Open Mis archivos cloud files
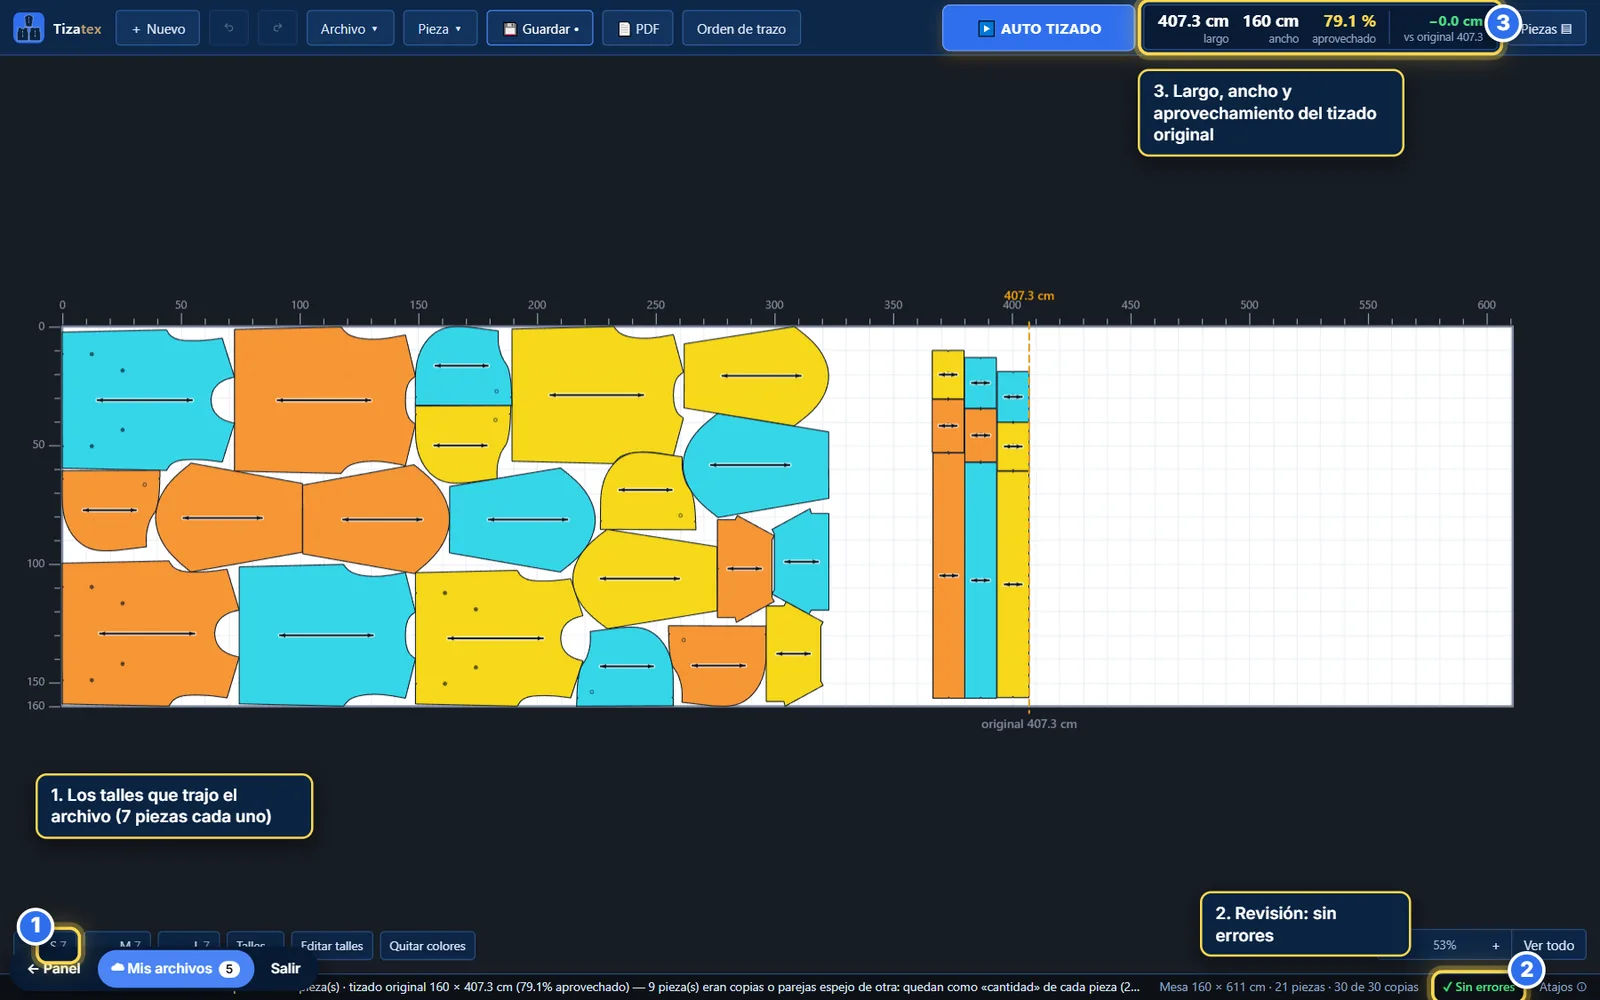 click(175, 968)
